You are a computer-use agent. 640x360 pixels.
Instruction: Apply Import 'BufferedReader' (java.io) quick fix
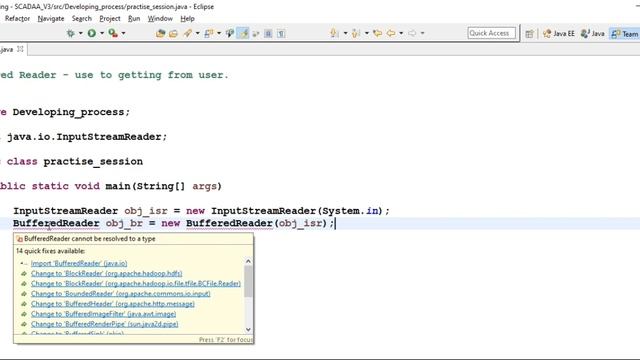(79, 263)
